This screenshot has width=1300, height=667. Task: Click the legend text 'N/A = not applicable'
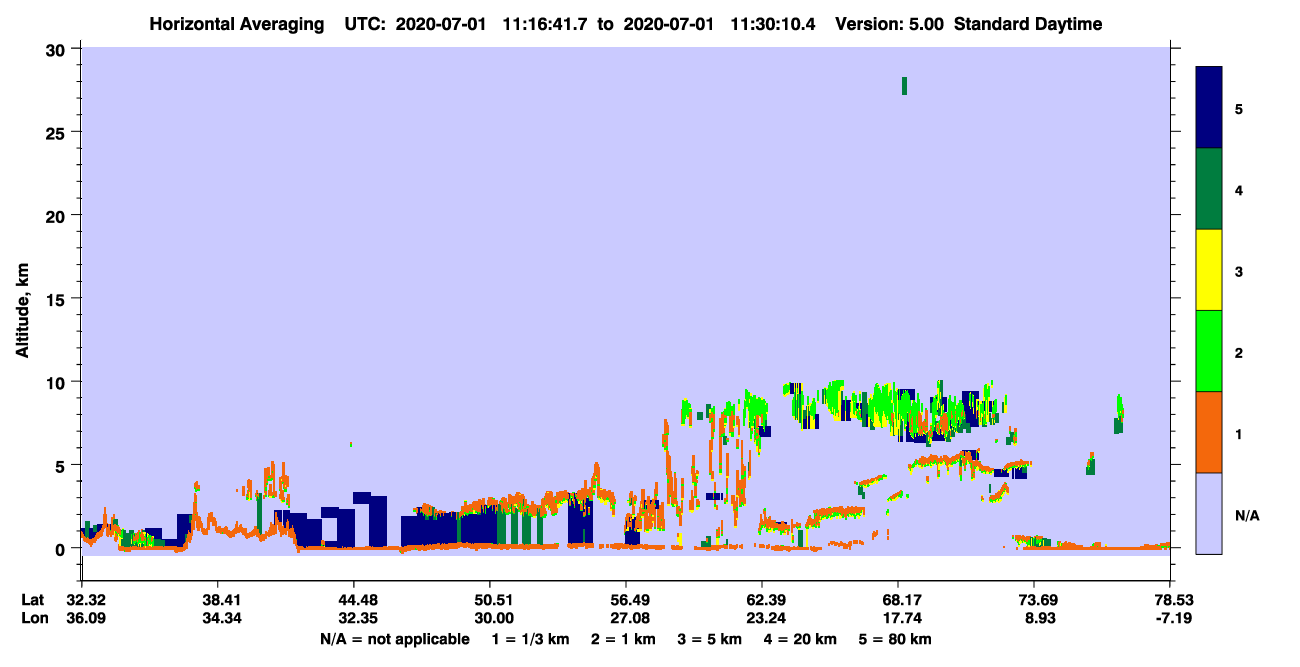pos(394,639)
